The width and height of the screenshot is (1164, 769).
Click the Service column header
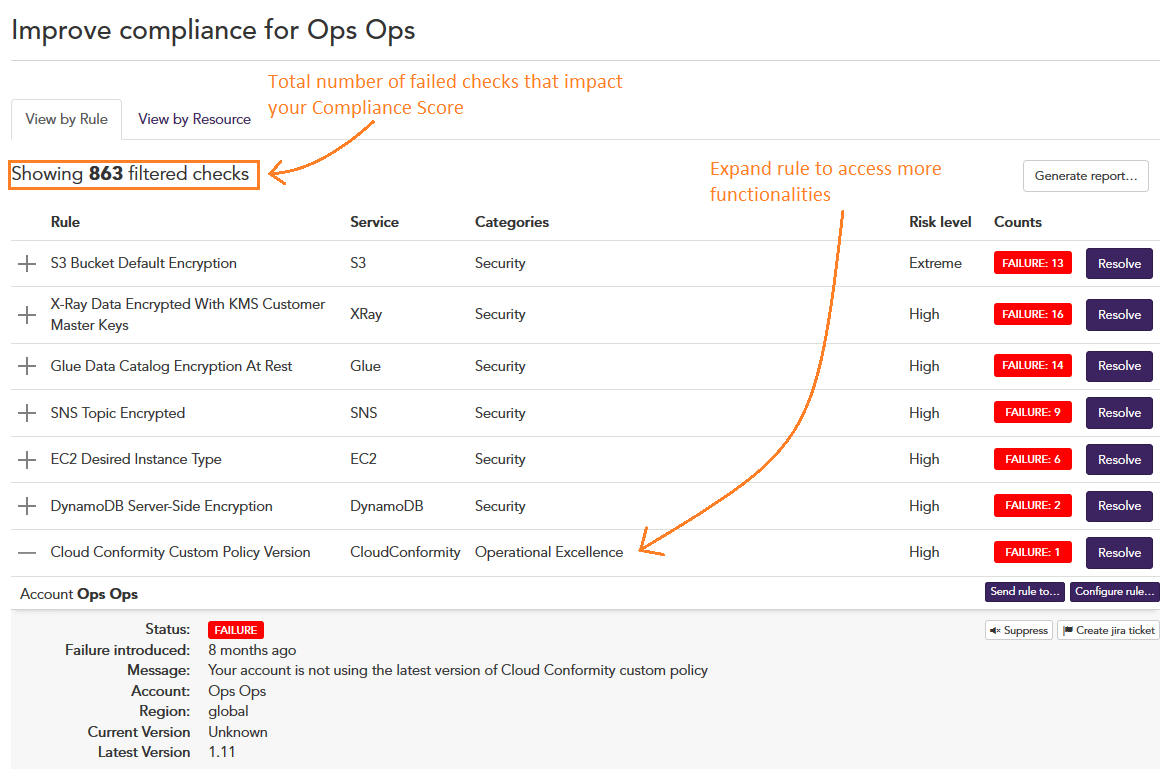[x=374, y=222]
